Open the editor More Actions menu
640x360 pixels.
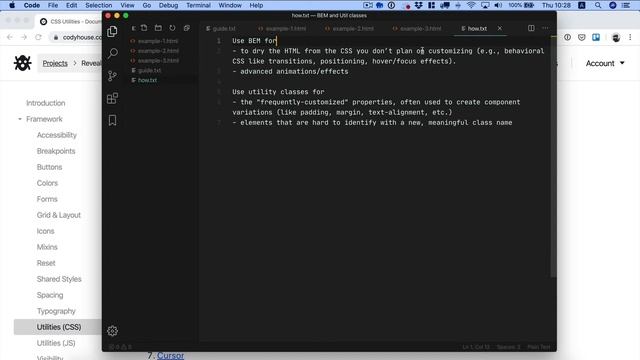545,28
